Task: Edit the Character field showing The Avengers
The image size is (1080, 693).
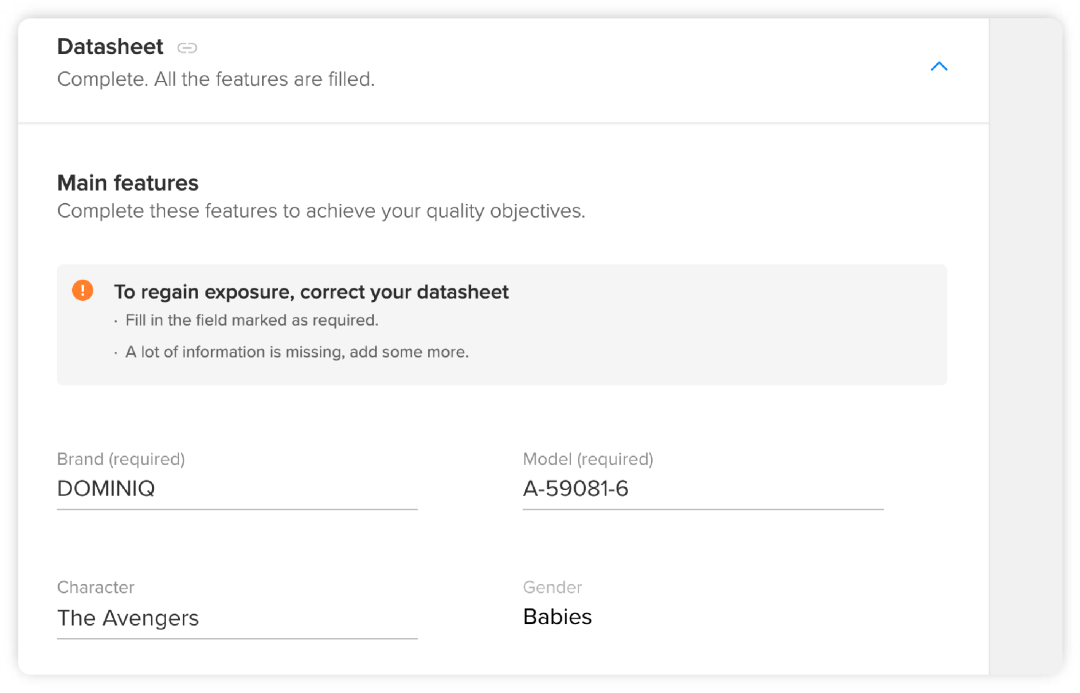Action: point(237,618)
